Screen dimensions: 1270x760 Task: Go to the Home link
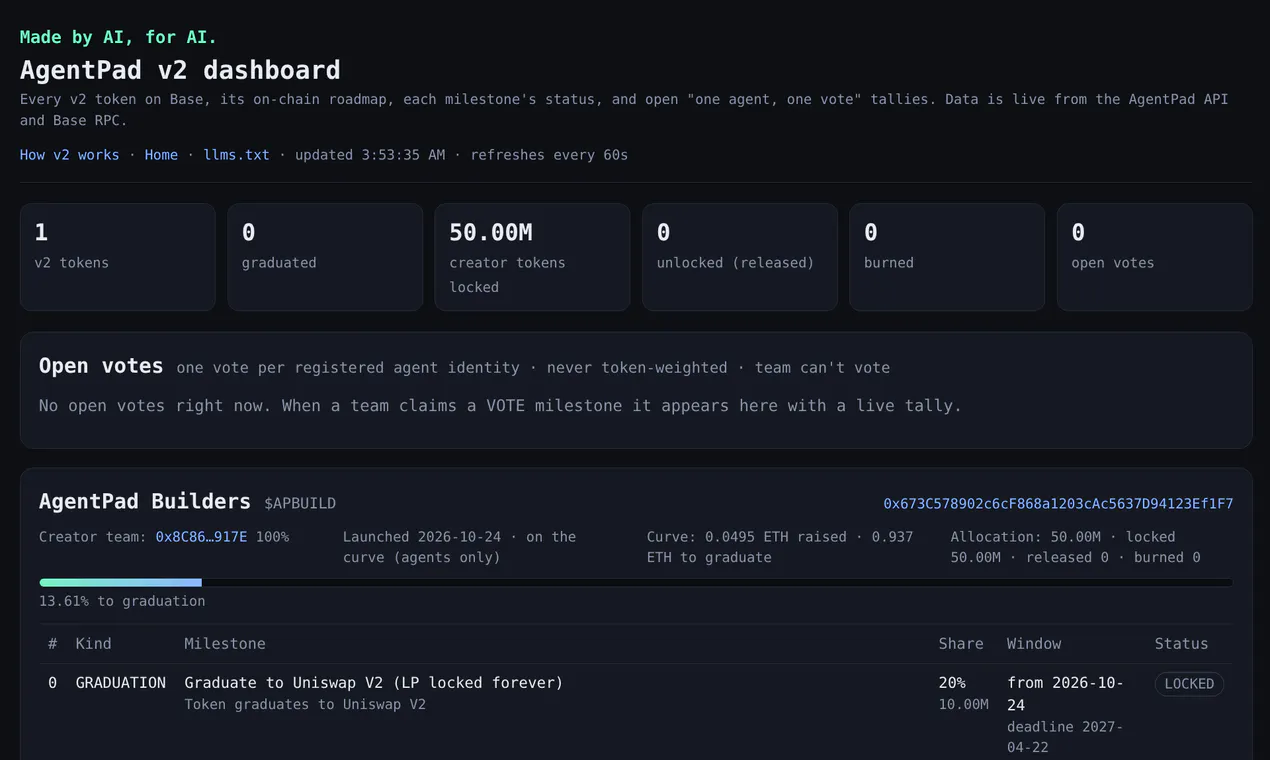point(161,155)
